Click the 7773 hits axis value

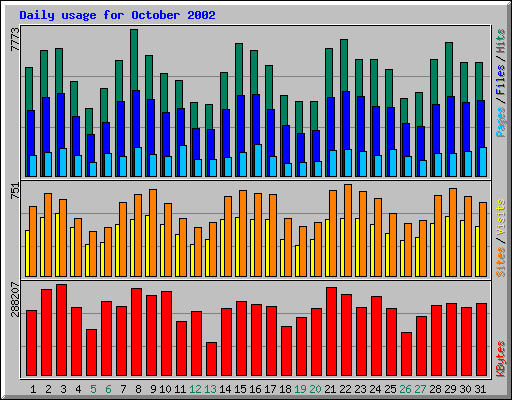[x=15, y=39]
